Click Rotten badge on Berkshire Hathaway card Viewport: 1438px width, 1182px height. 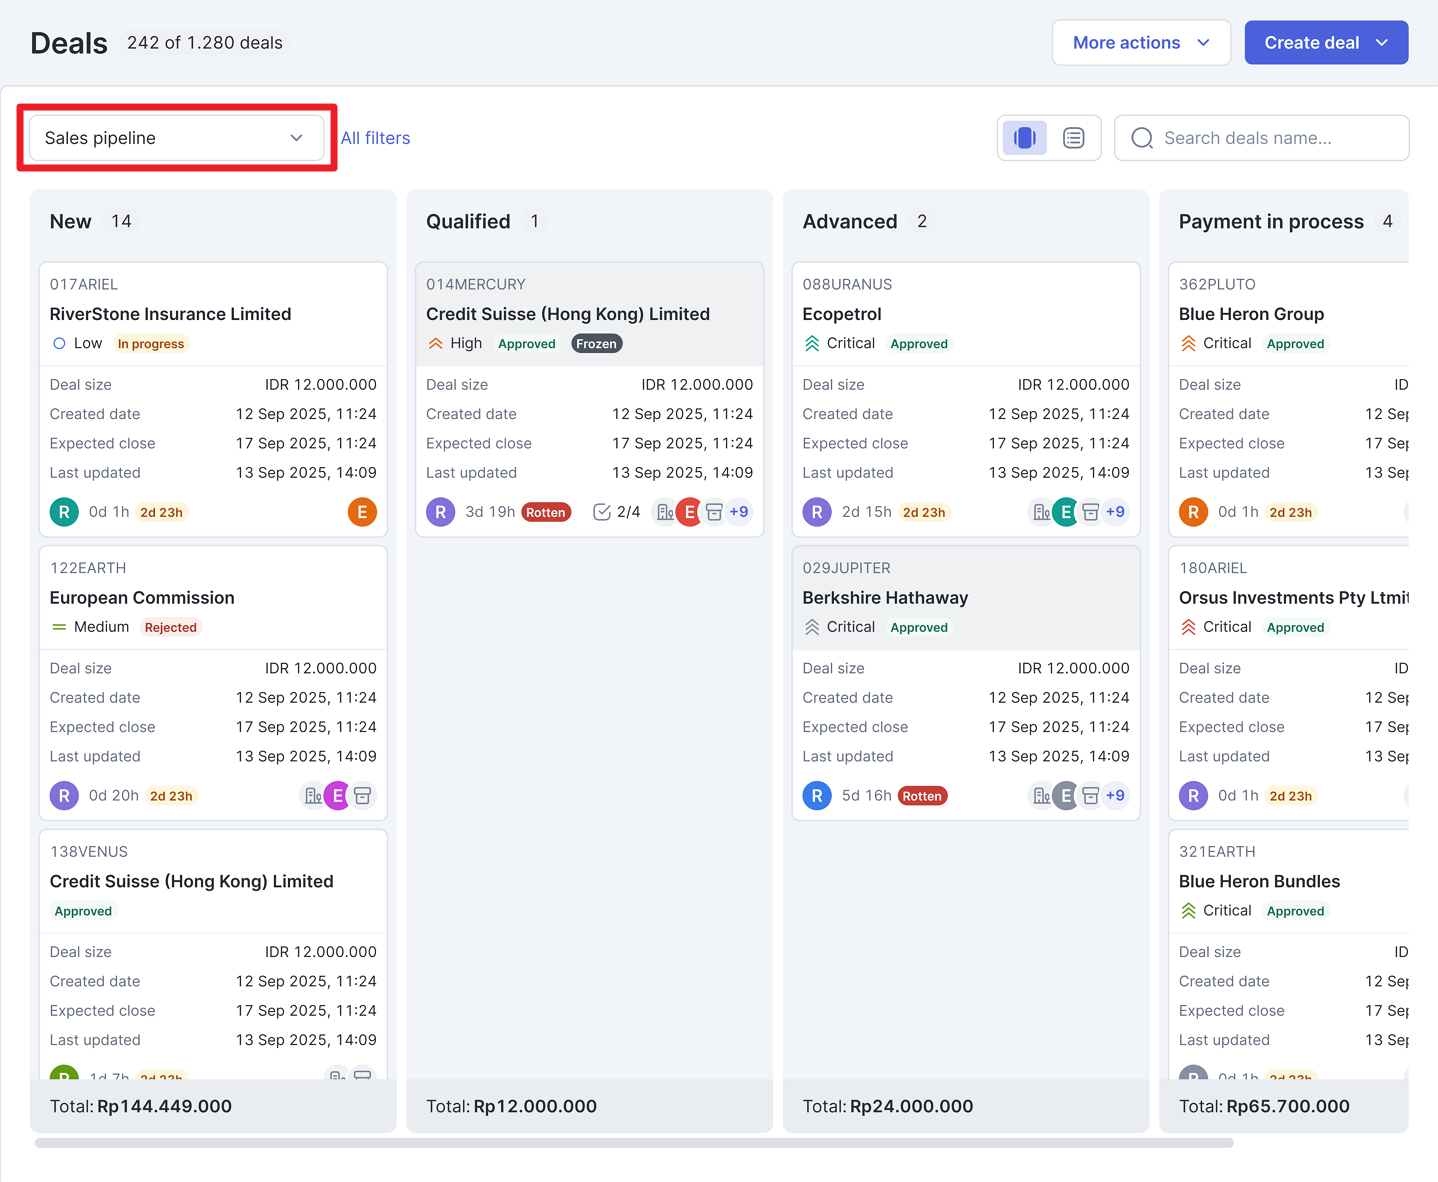click(x=922, y=796)
